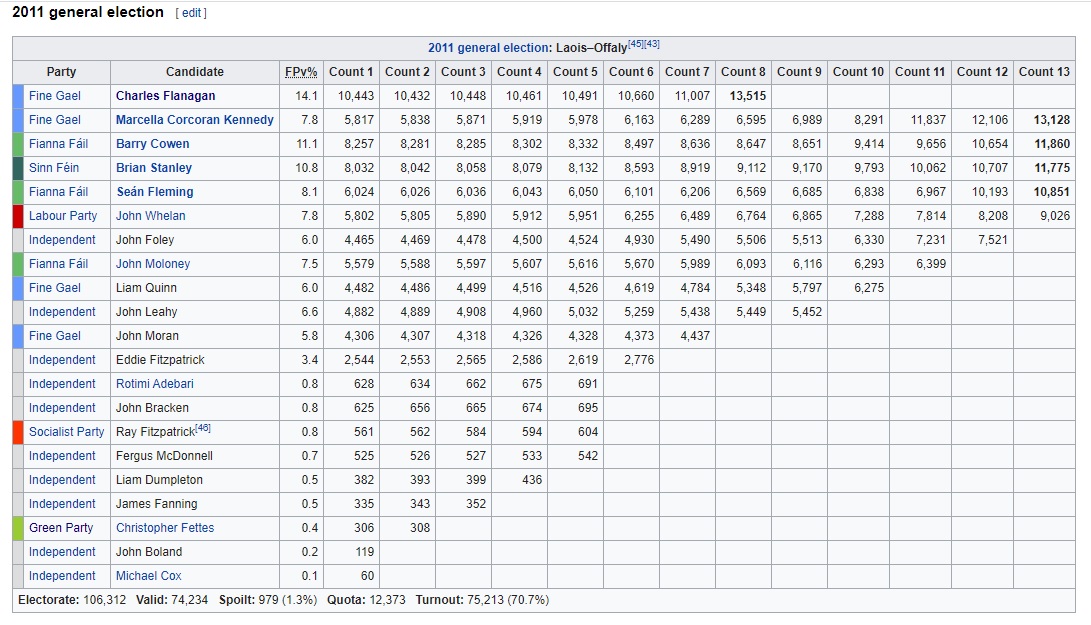The height and width of the screenshot is (625, 1091).
Task: Open Independent link in James Fanning's row
Action: tap(62, 504)
